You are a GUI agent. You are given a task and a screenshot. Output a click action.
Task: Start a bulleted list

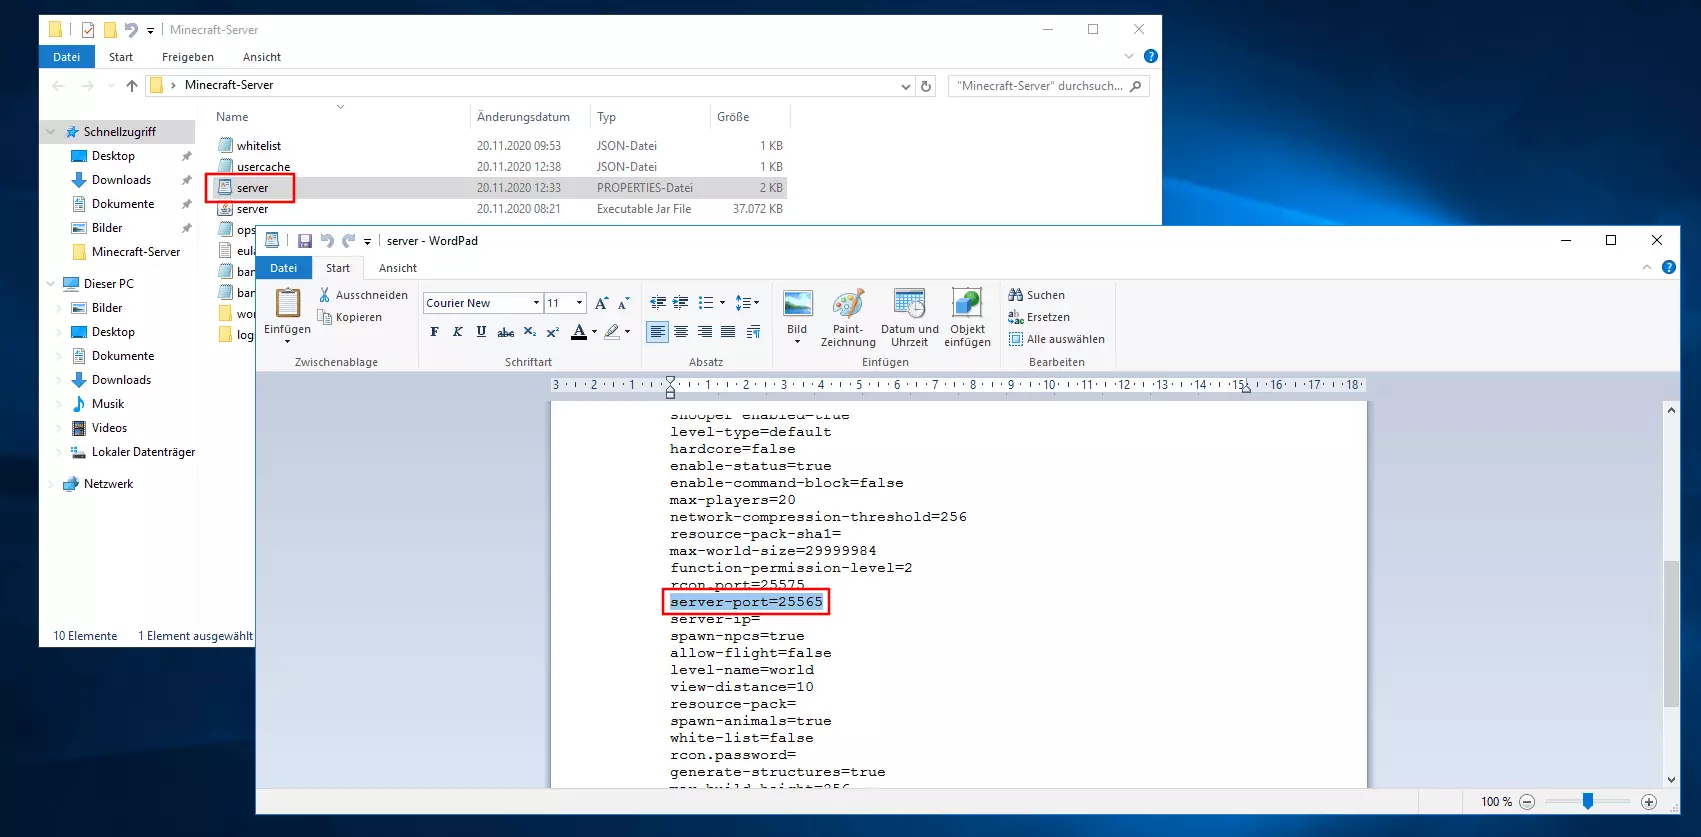coord(706,303)
